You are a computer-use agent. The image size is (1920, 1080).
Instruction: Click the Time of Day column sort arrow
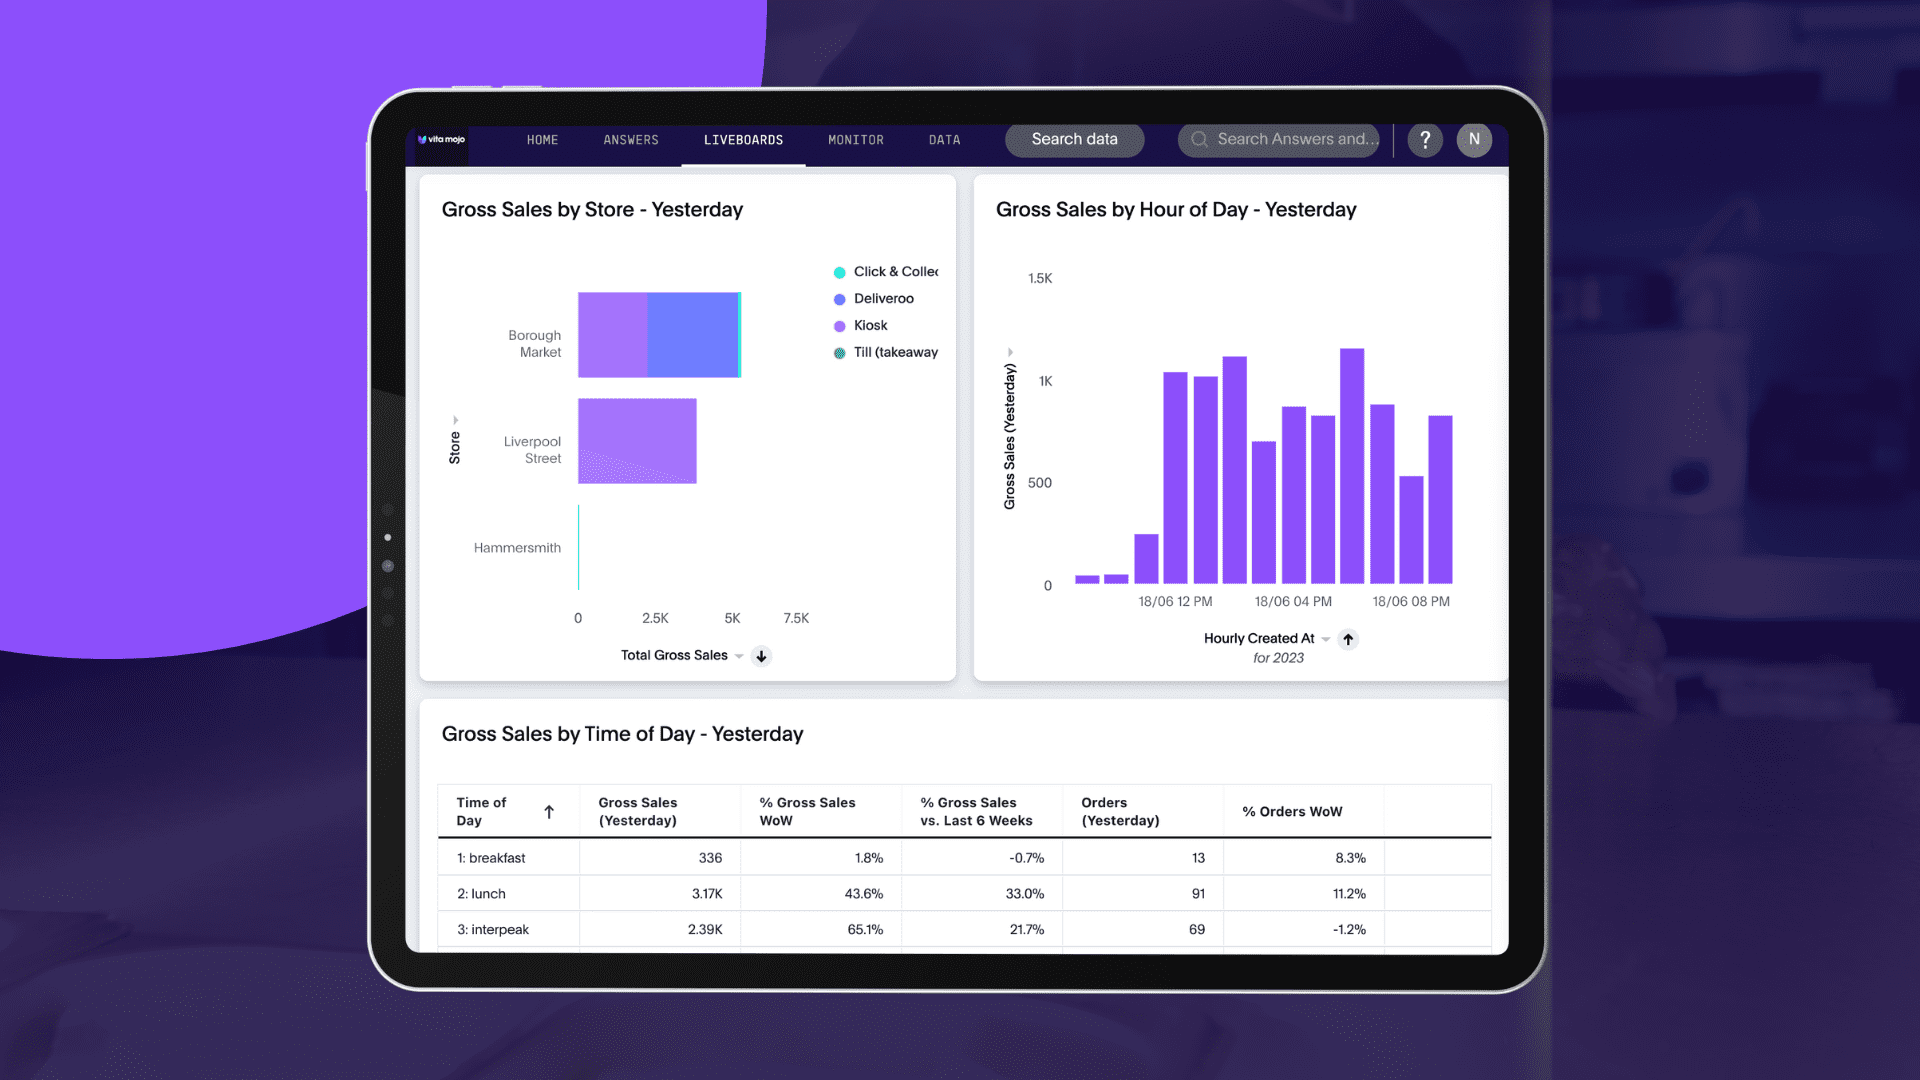pyautogui.click(x=549, y=812)
